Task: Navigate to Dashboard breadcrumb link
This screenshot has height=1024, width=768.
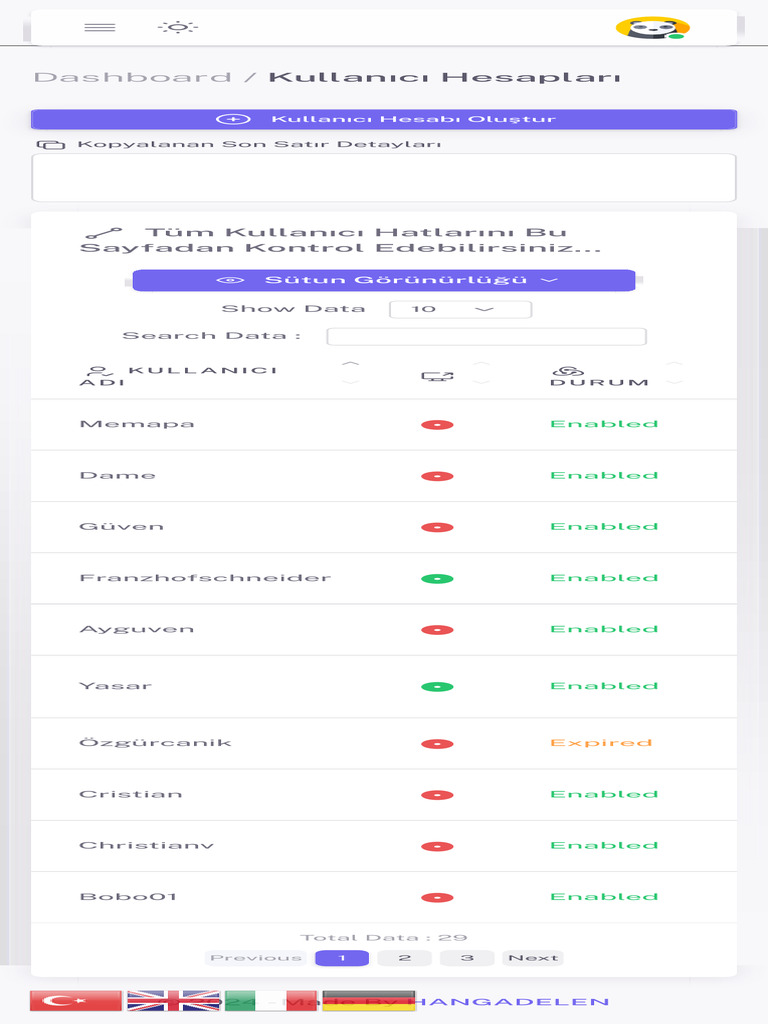Action: 132,77
